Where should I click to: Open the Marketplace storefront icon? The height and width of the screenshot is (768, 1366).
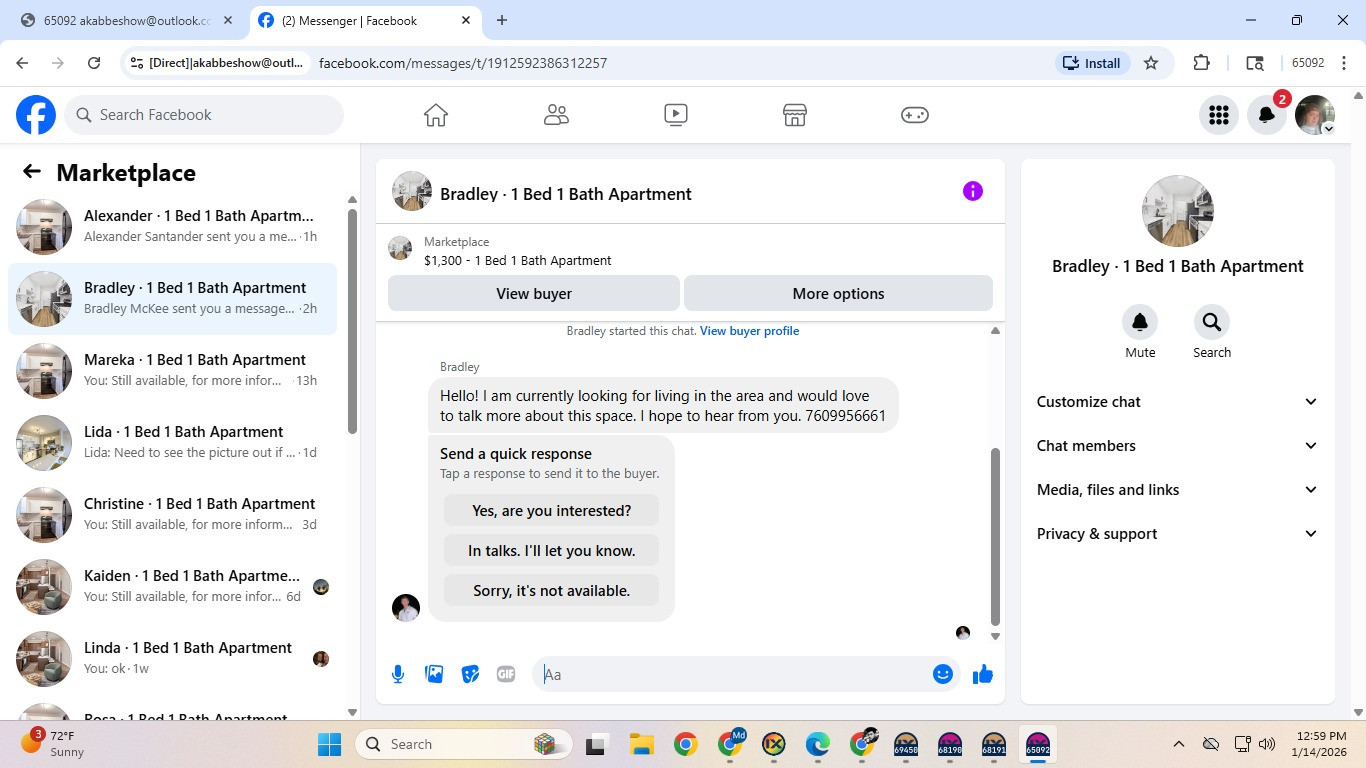(x=795, y=115)
